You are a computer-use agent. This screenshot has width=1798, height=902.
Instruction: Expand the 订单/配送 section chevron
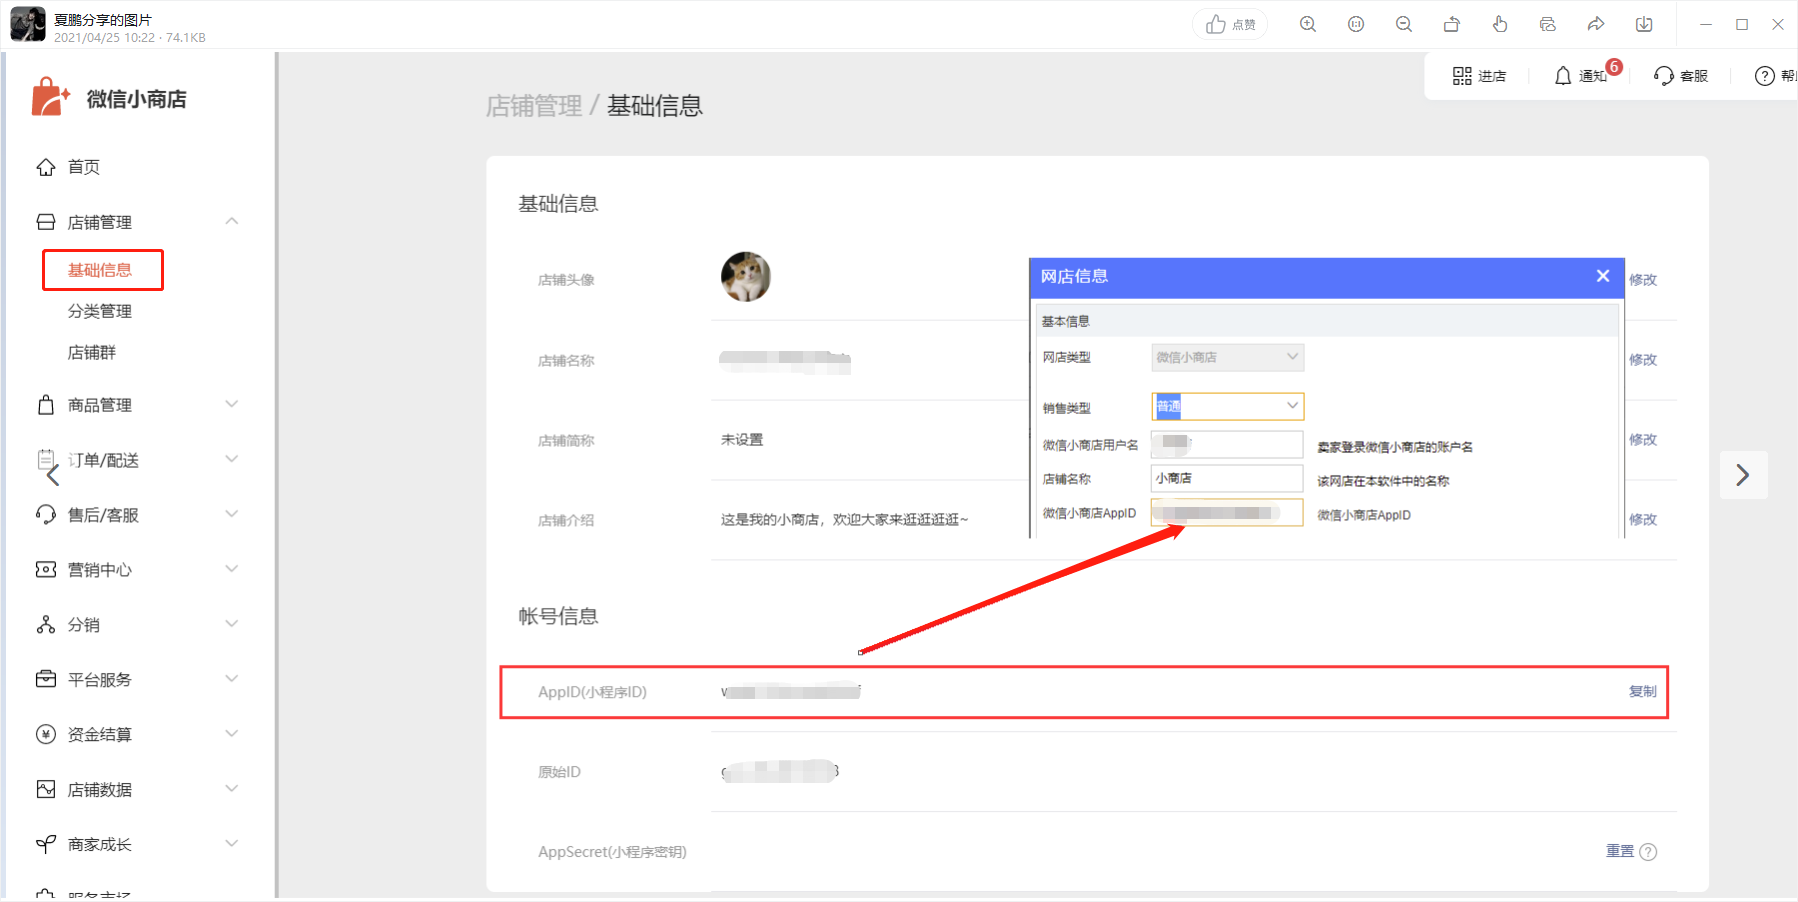(x=232, y=459)
